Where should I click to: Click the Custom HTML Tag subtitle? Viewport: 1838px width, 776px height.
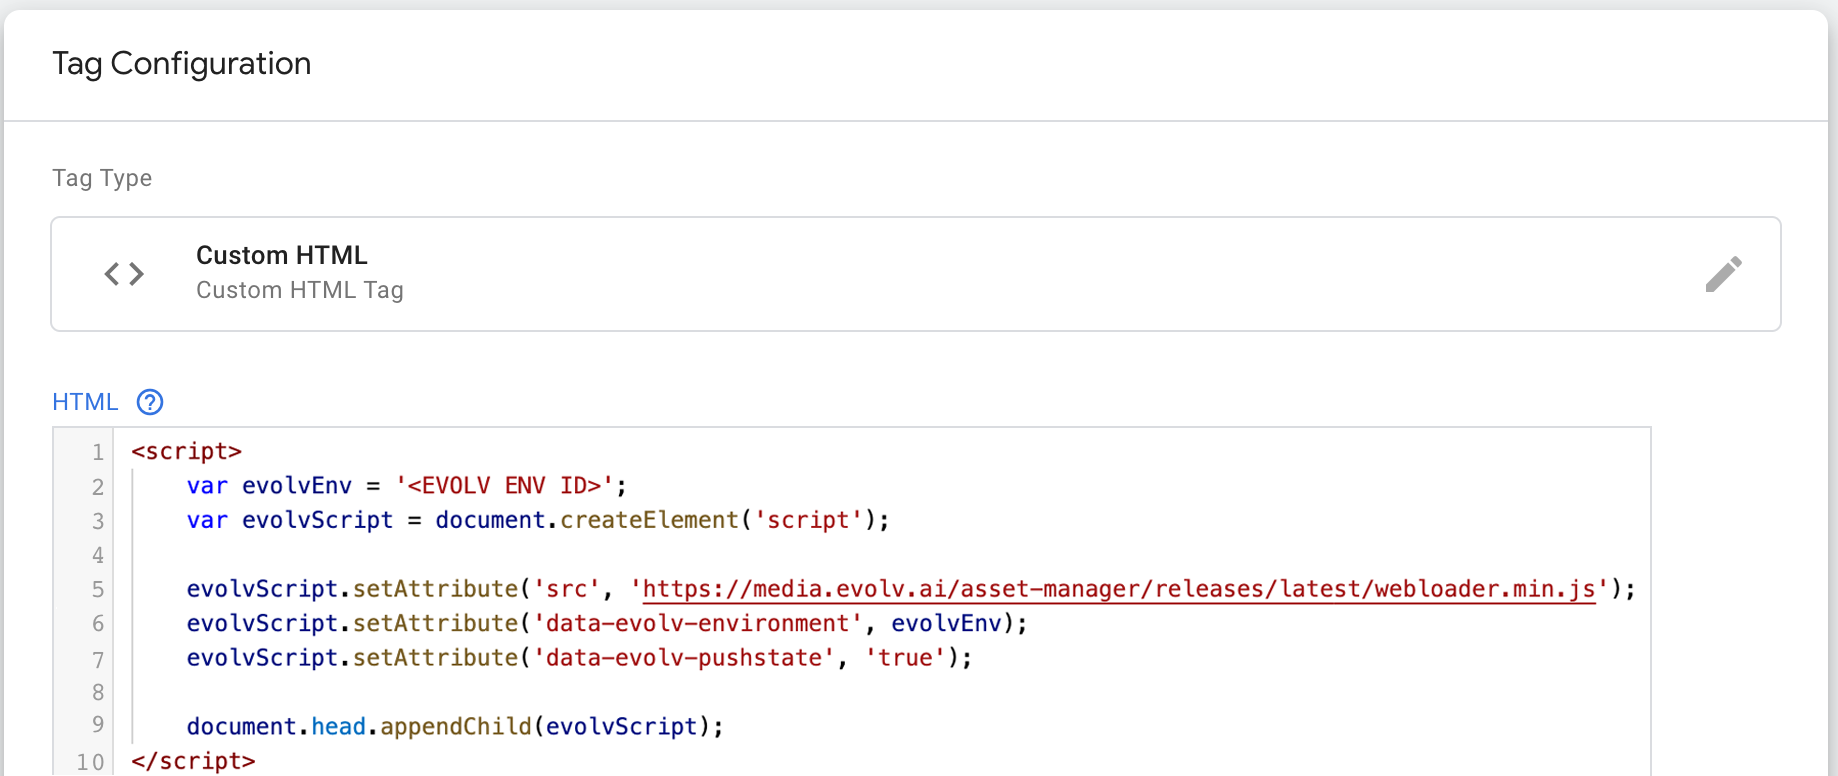300,290
